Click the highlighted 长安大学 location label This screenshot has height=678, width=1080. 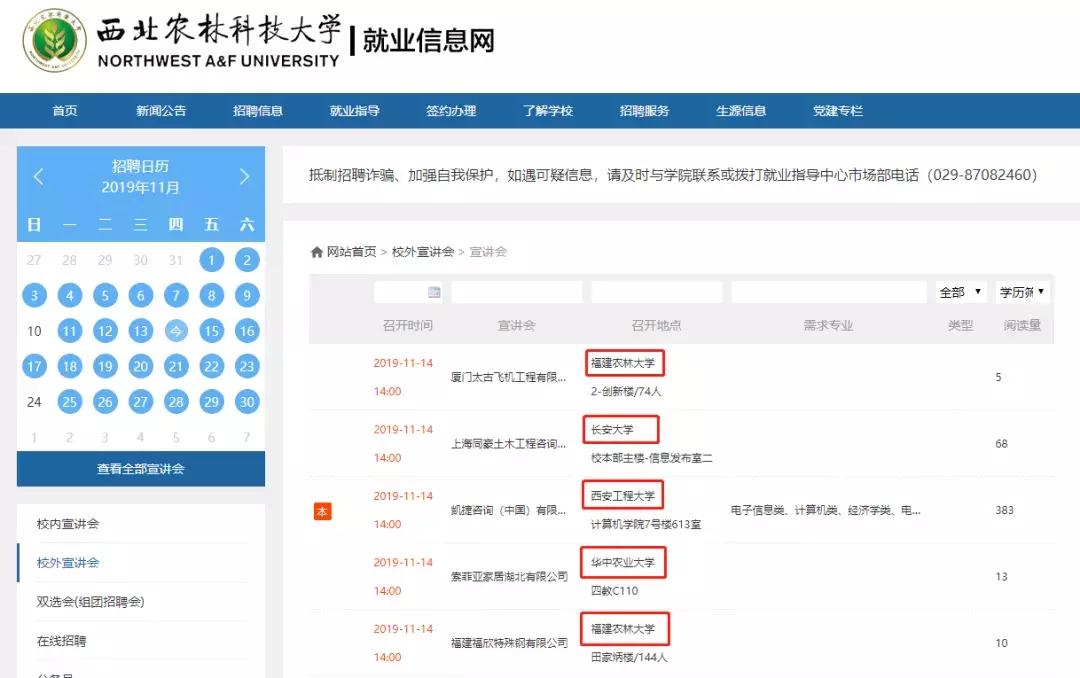click(622, 428)
